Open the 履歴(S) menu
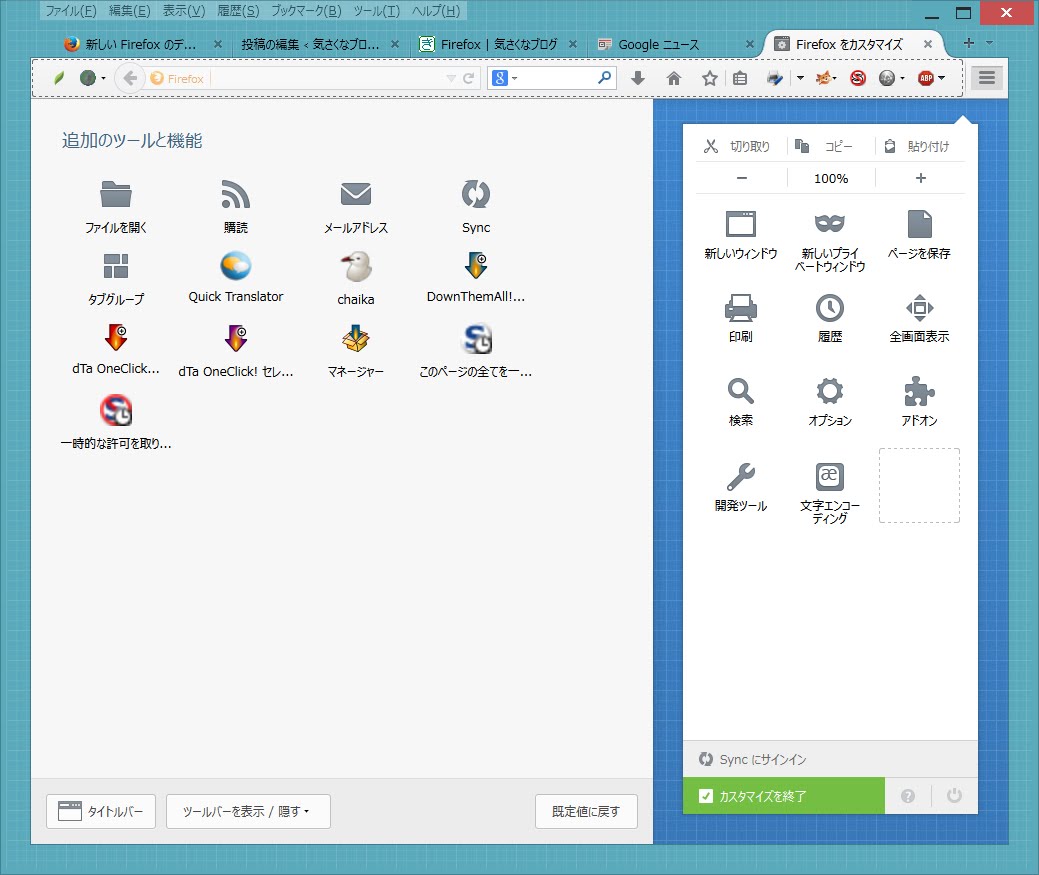Image resolution: width=1039 pixels, height=875 pixels. click(239, 11)
